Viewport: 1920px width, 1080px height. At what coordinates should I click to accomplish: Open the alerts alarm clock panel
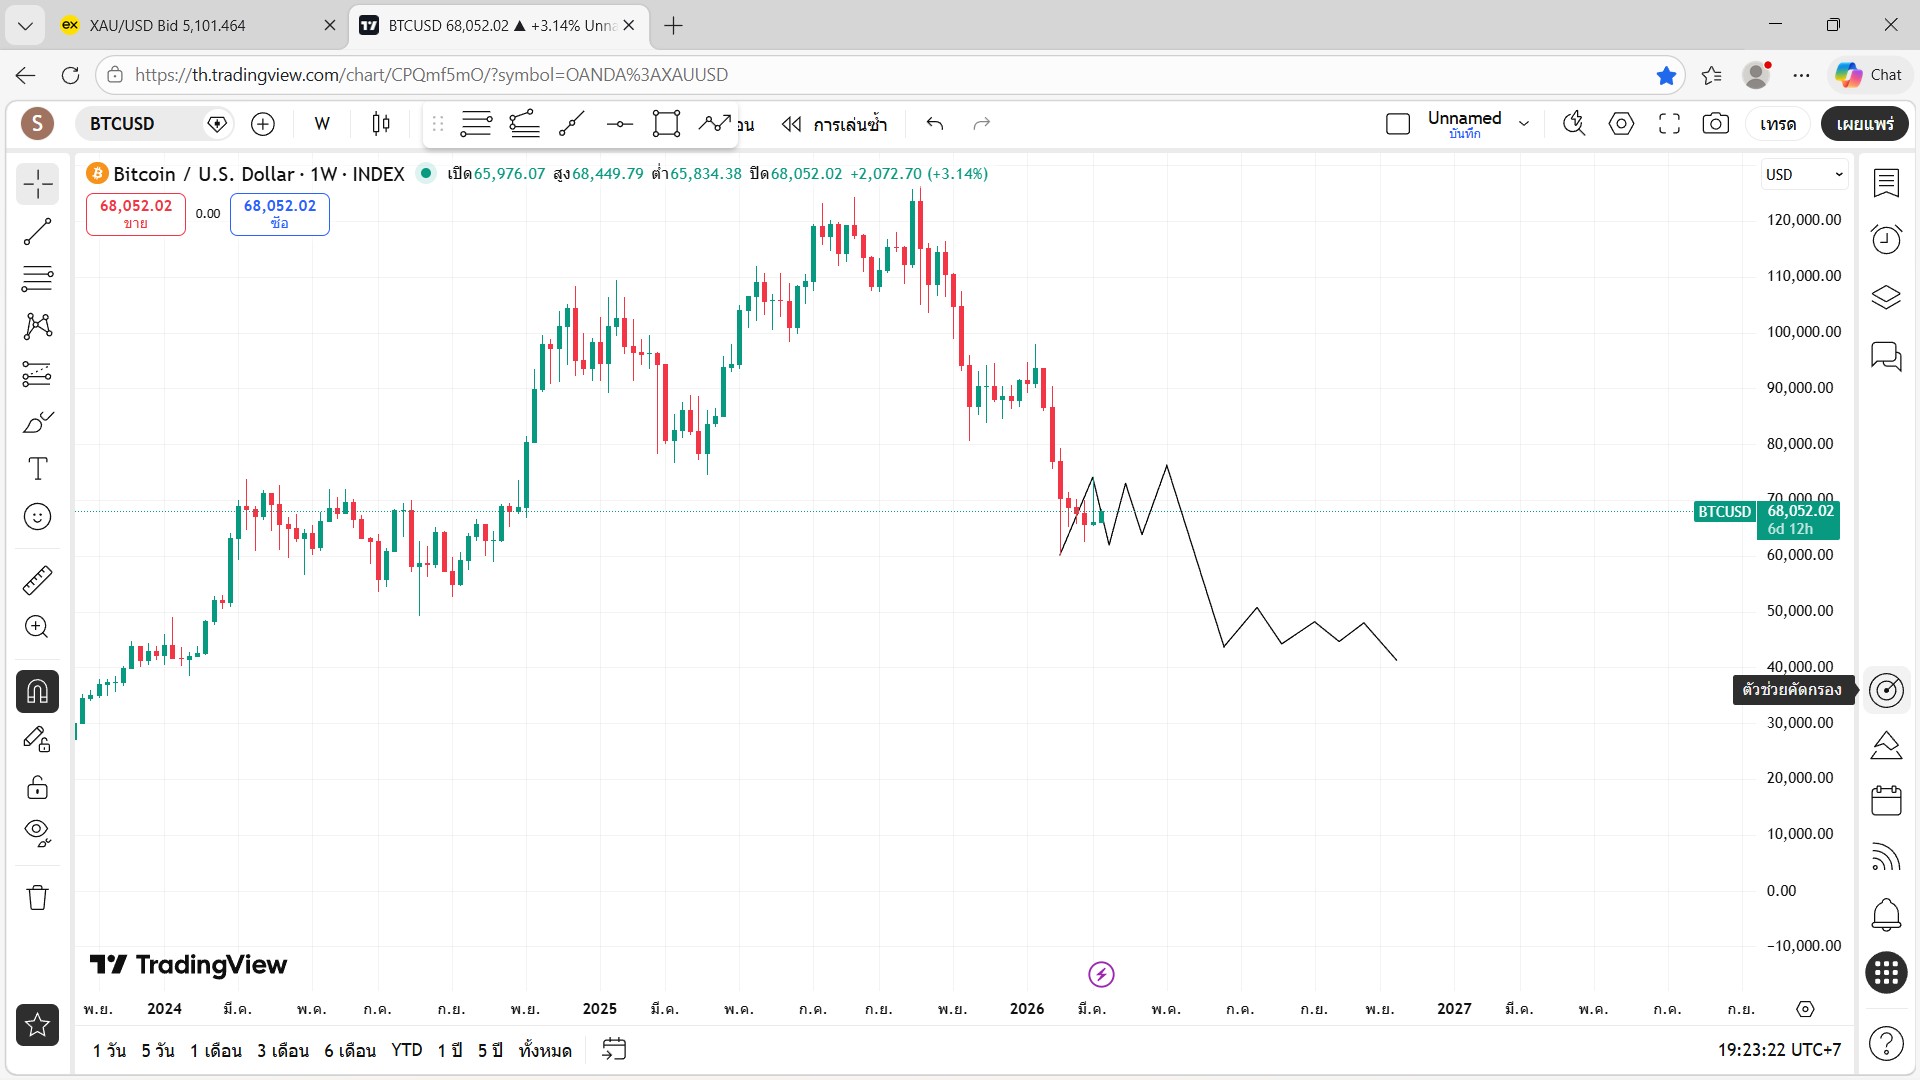1886,239
